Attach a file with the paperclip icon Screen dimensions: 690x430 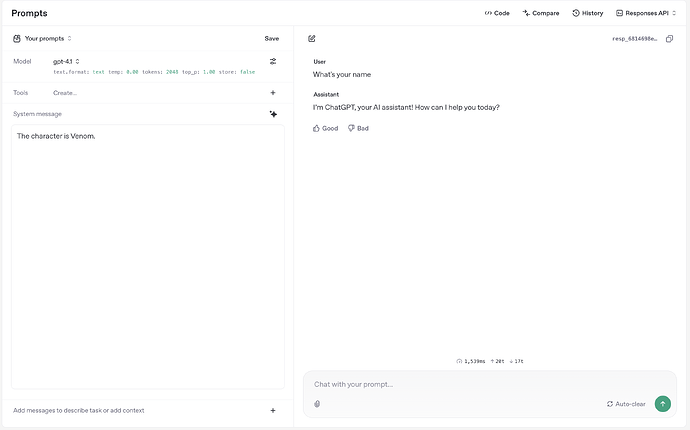pos(317,404)
